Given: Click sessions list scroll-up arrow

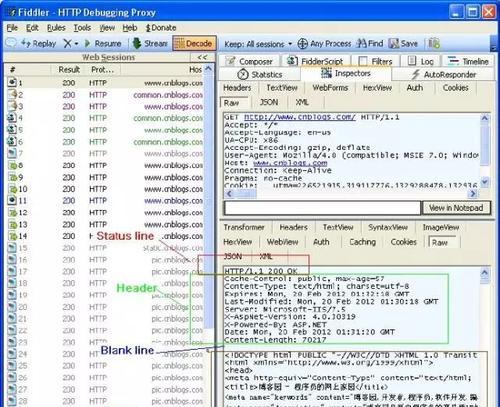Looking at the screenshot, I should 208,69.
